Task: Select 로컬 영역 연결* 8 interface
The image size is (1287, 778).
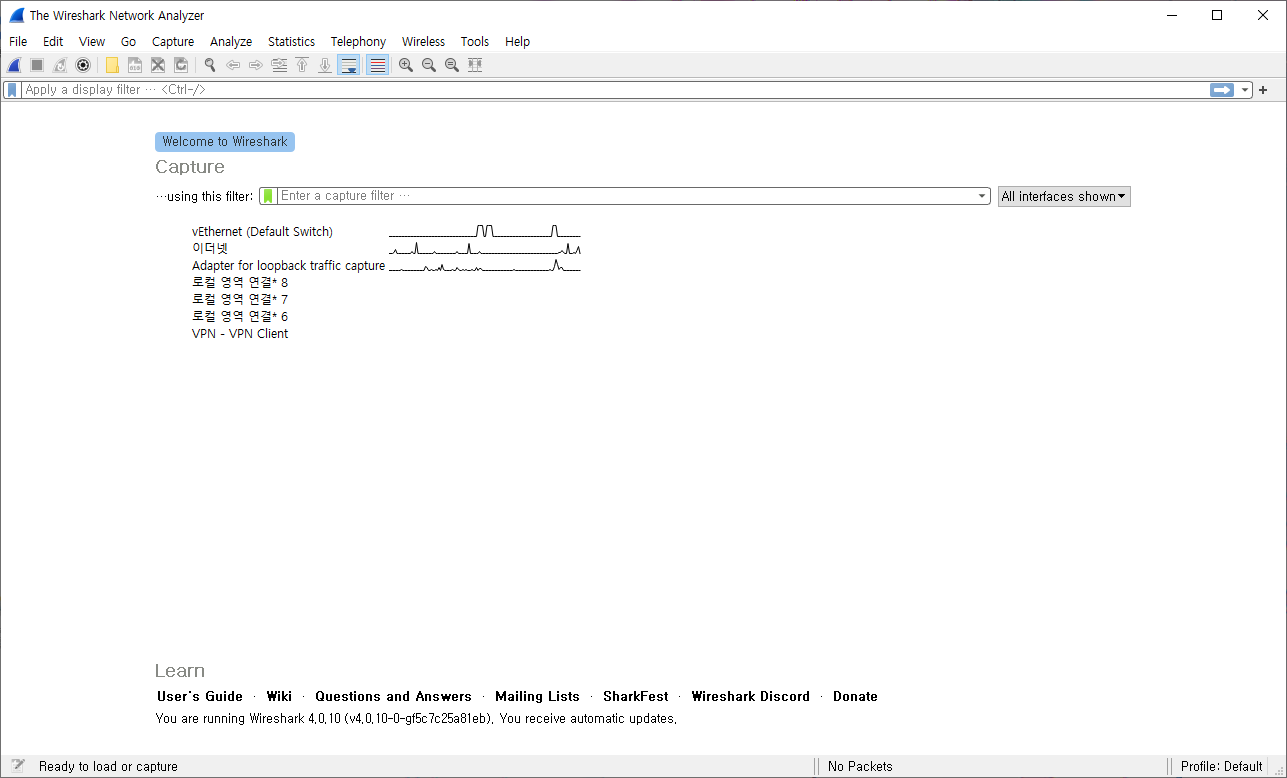Action: tap(240, 283)
